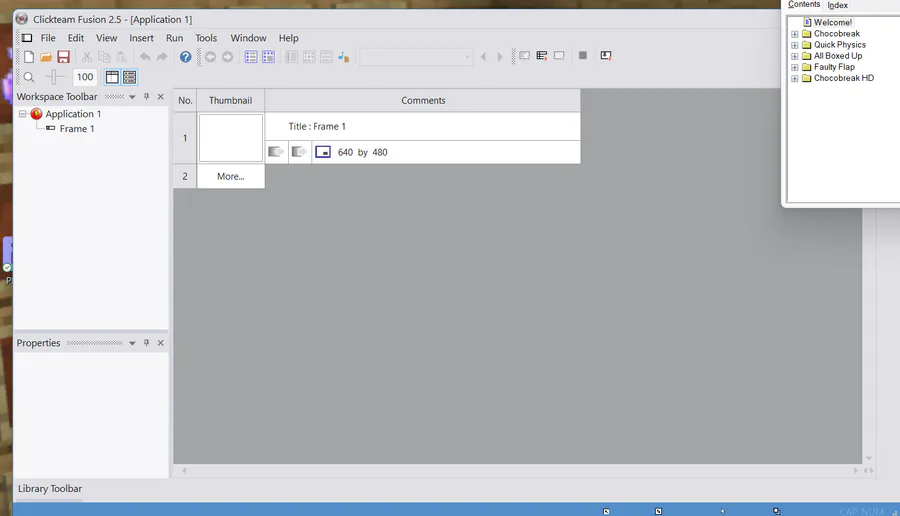The height and width of the screenshot is (516, 900).
Task: Toggle the show headers view button
Action: (x=112, y=77)
